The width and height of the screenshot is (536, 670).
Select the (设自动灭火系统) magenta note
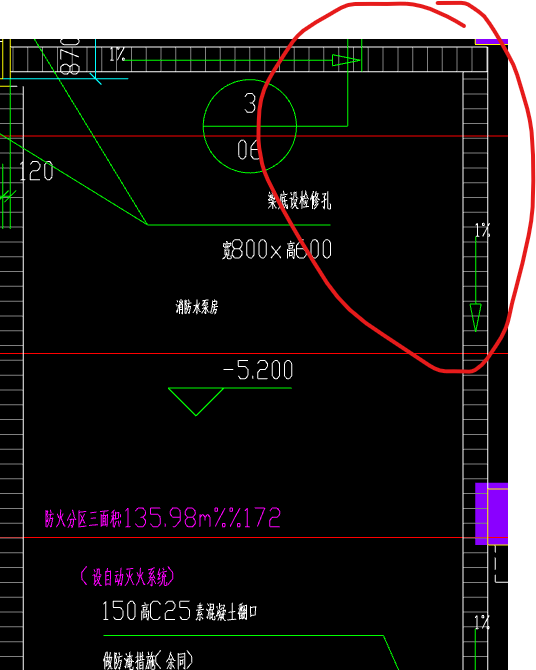[127, 577]
